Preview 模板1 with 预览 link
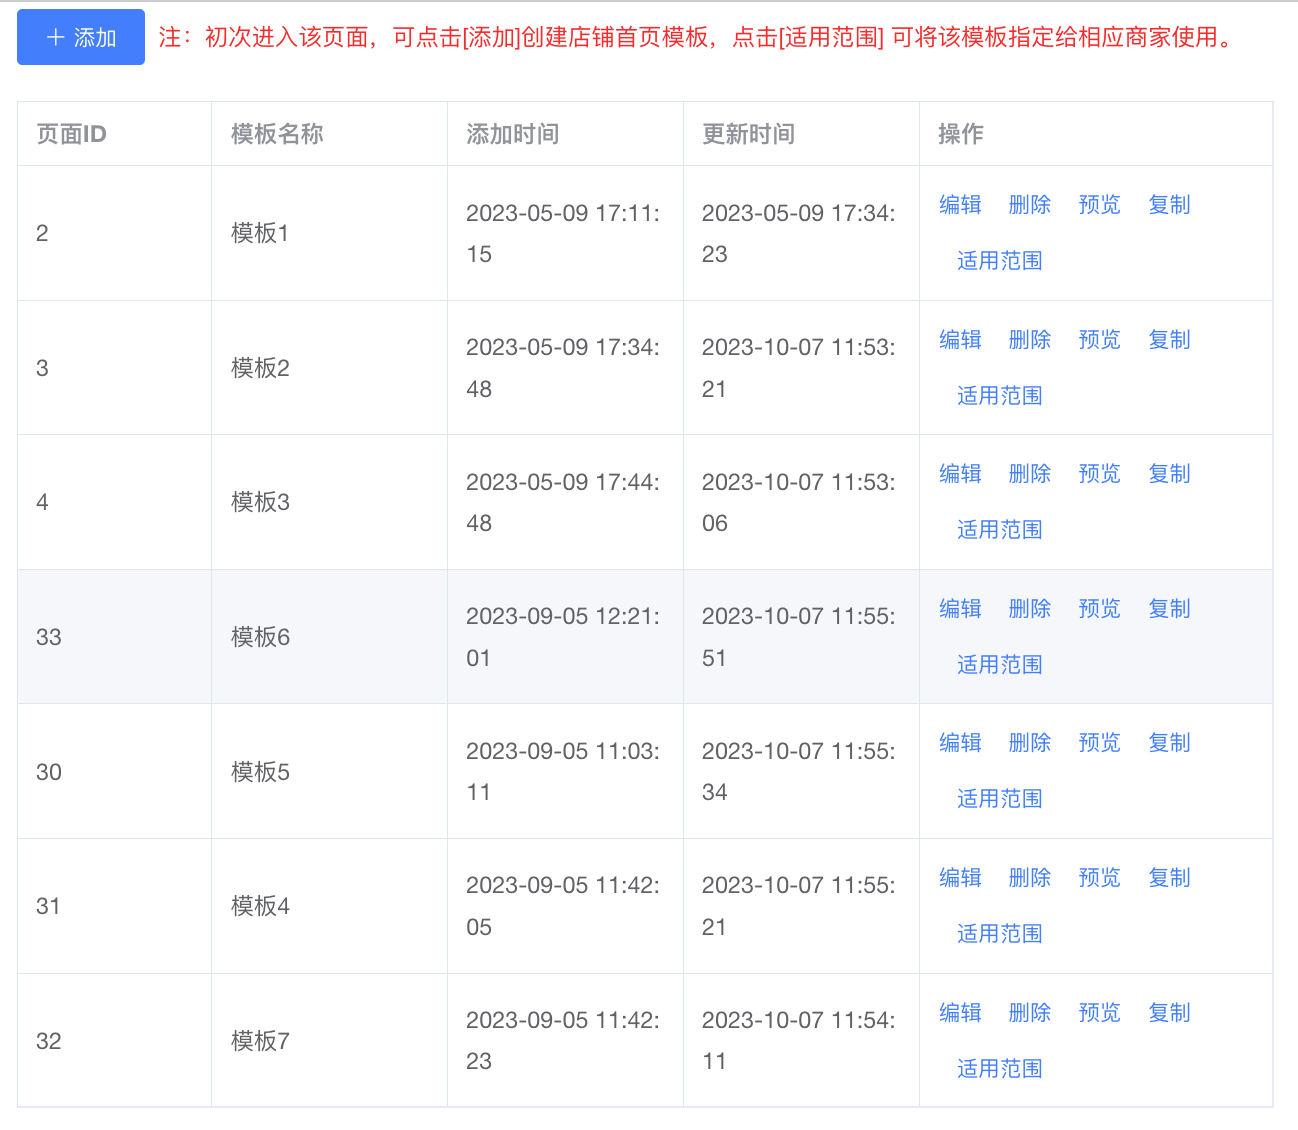Viewport: 1298px width, 1130px height. tap(1099, 205)
